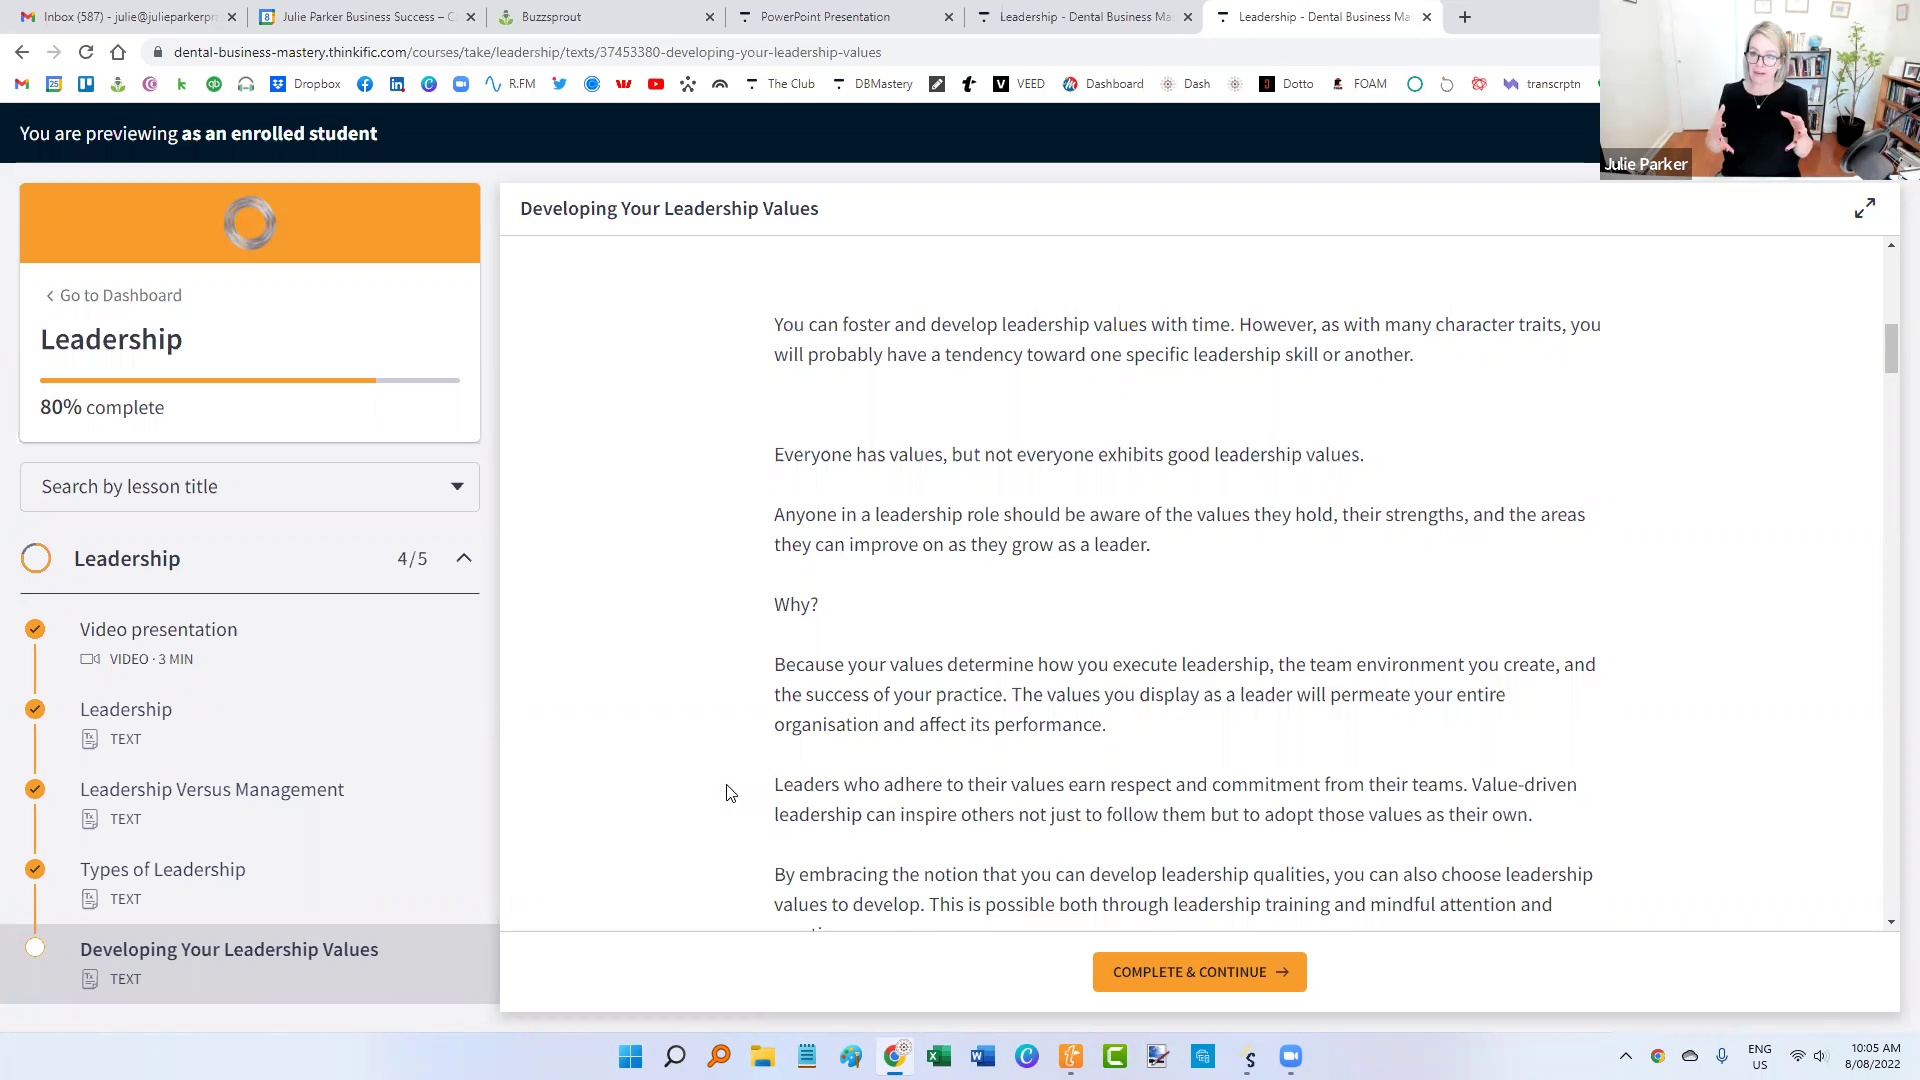Toggle Types of Leadership completion checkmark
The image size is (1920, 1080).
pyautogui.click(x=35, y=869)
